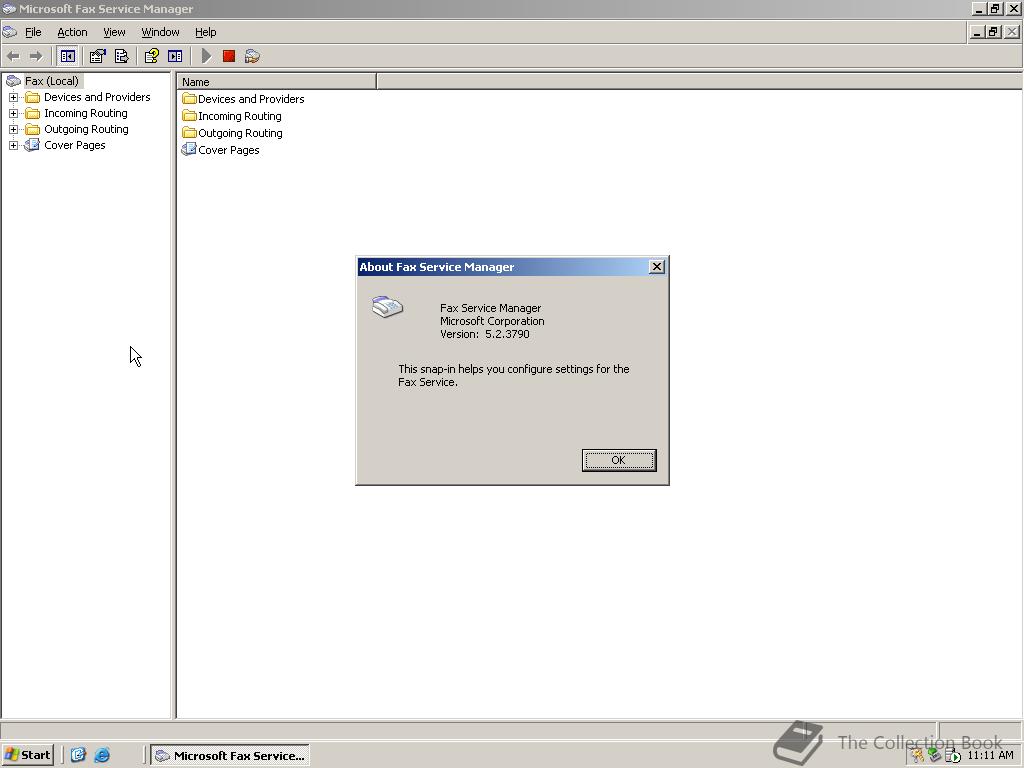The height and width of the screenshot is (768, 1024).
Task: Click the Devices and Providers folder icon in list
Action: pyautogui.click(x=189, y=99)
